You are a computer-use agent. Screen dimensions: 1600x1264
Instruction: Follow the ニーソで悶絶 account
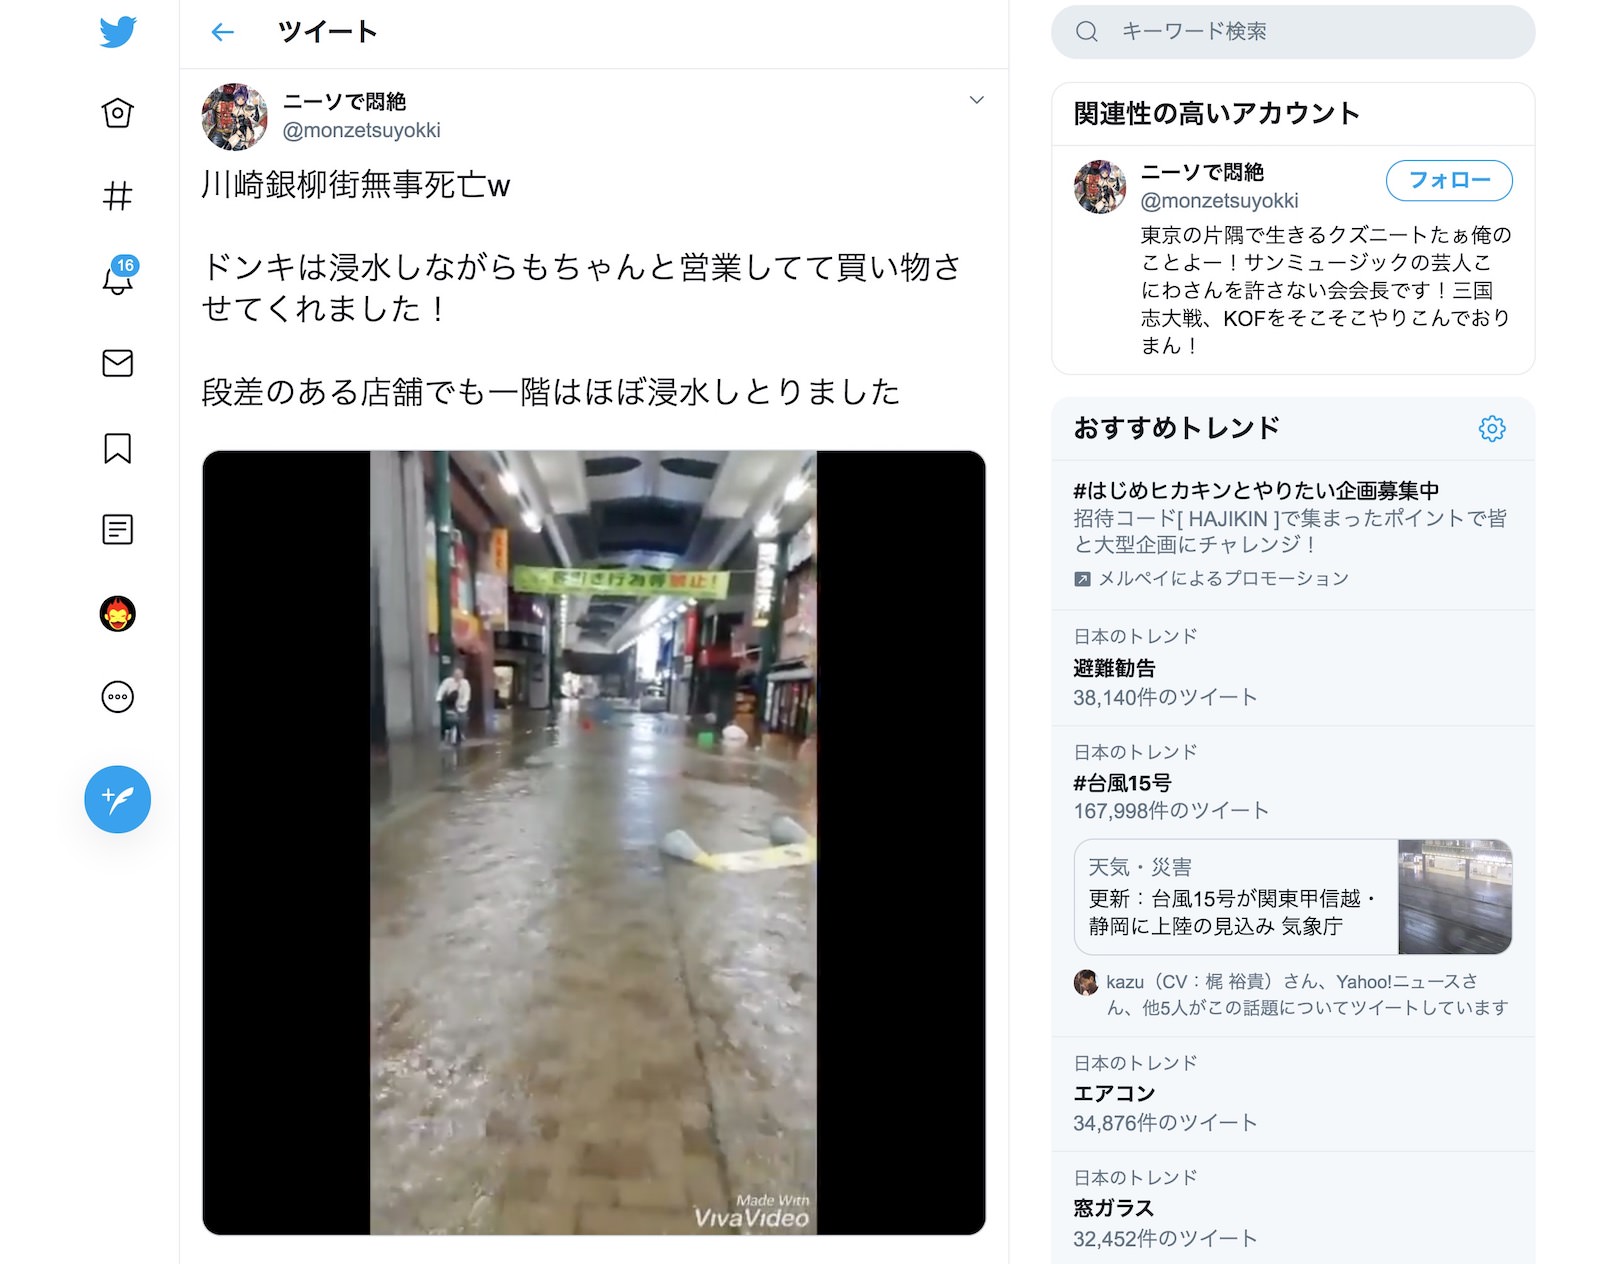pos(1448,181)
